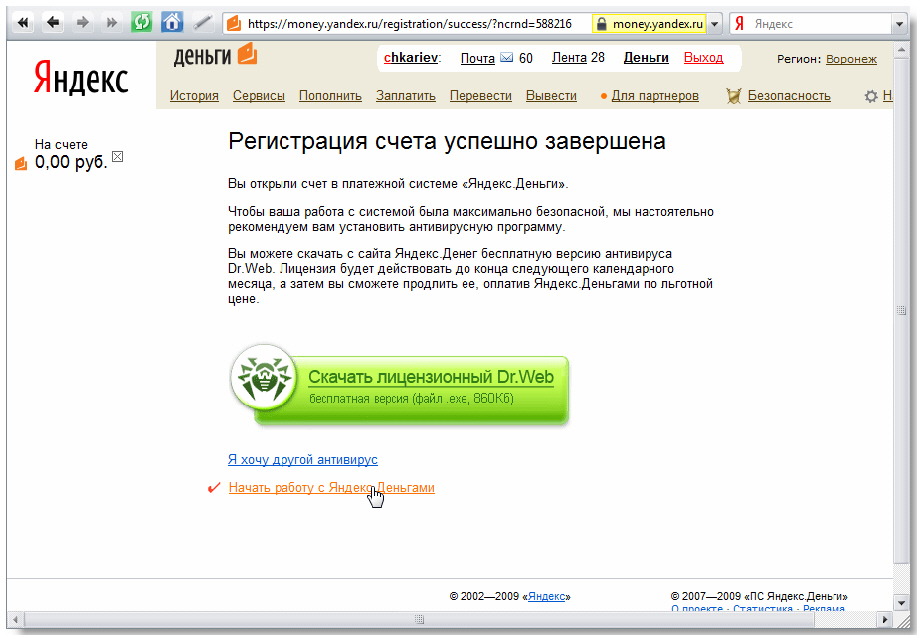Open the search engine dropdown arrow

click(x=899, y=24)
